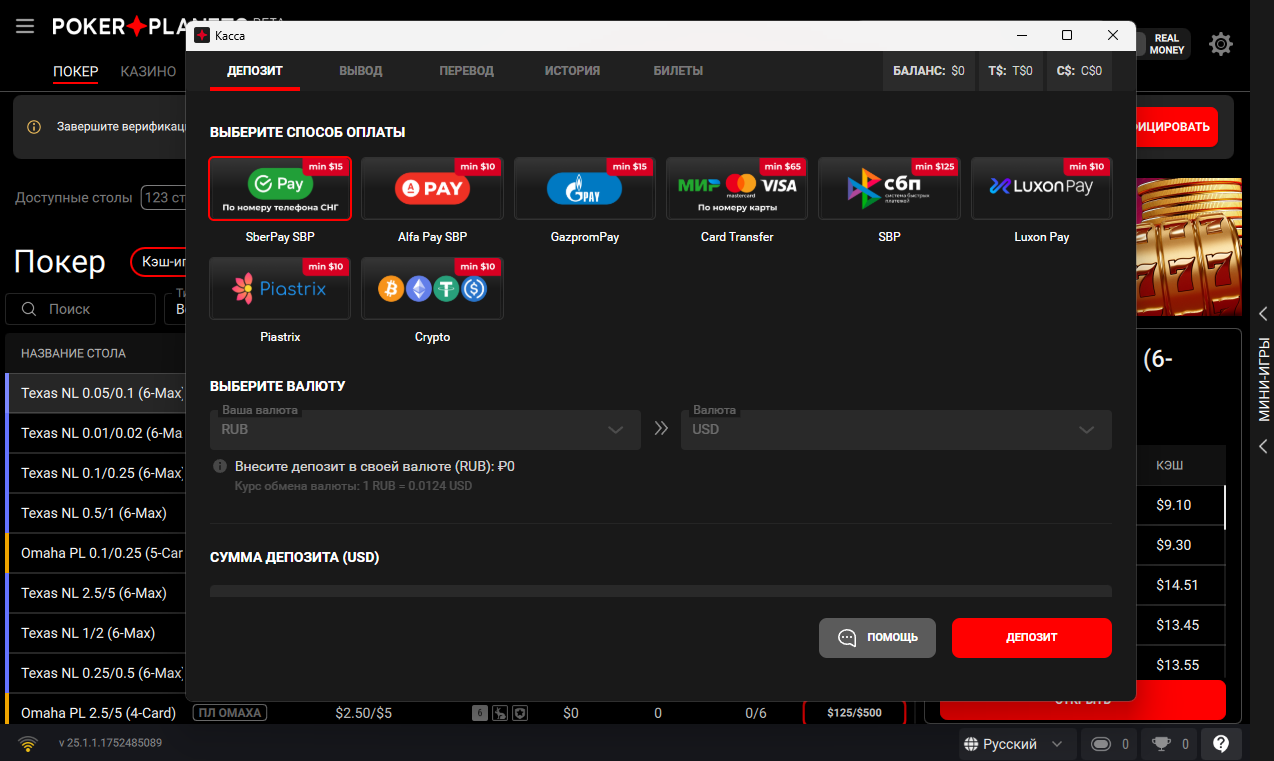Open the ИСТОРИЯ tab in the cashier

(x=572, y=71)
